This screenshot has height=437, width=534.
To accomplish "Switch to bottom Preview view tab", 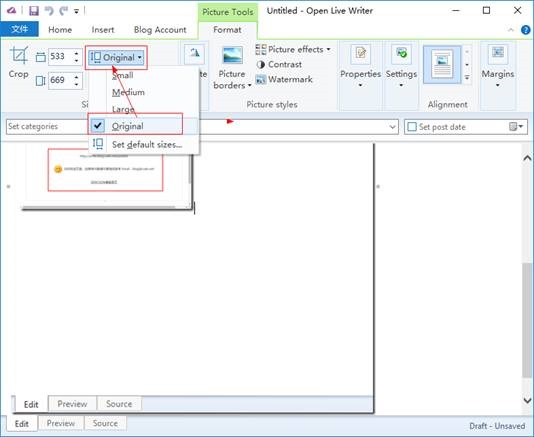I will tap(61, 423).
